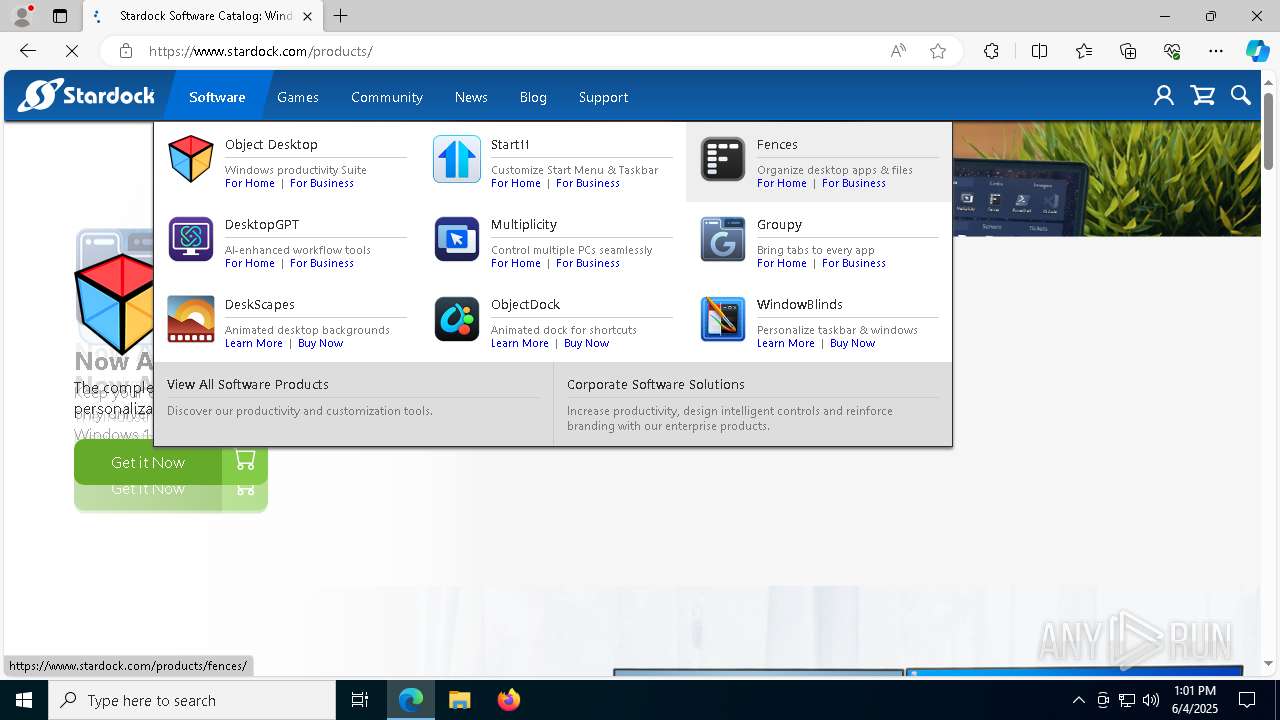Image resolution: width=1280 pixels, height=720 pixels.
Task: Open browser Extensions icon
Action: [991, 51]
